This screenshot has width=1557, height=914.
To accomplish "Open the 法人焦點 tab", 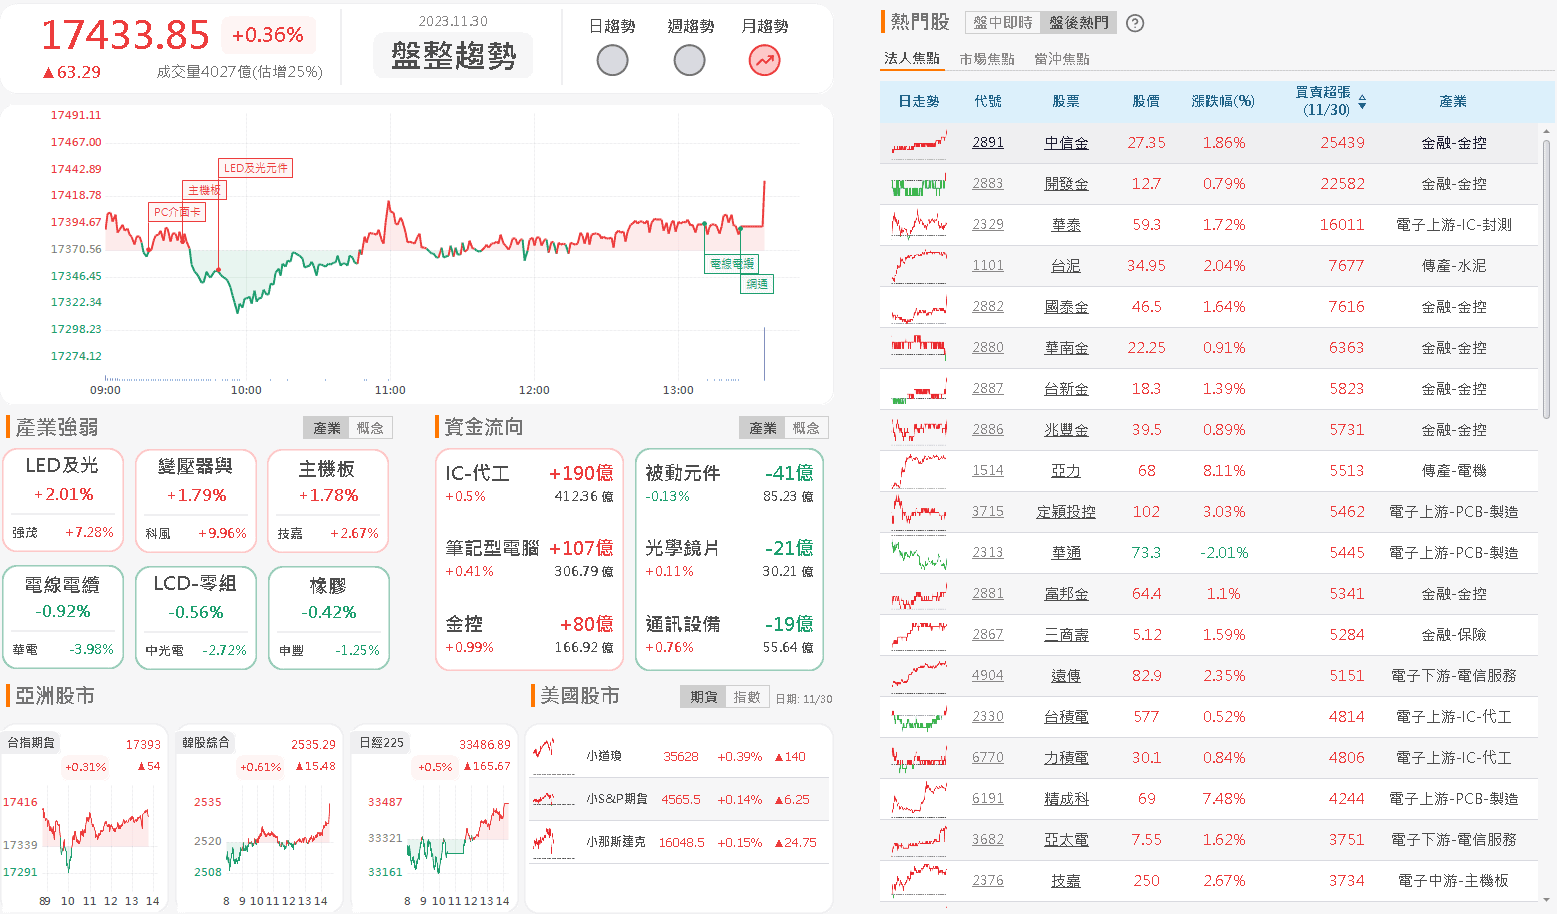I will tap(912, 58).
